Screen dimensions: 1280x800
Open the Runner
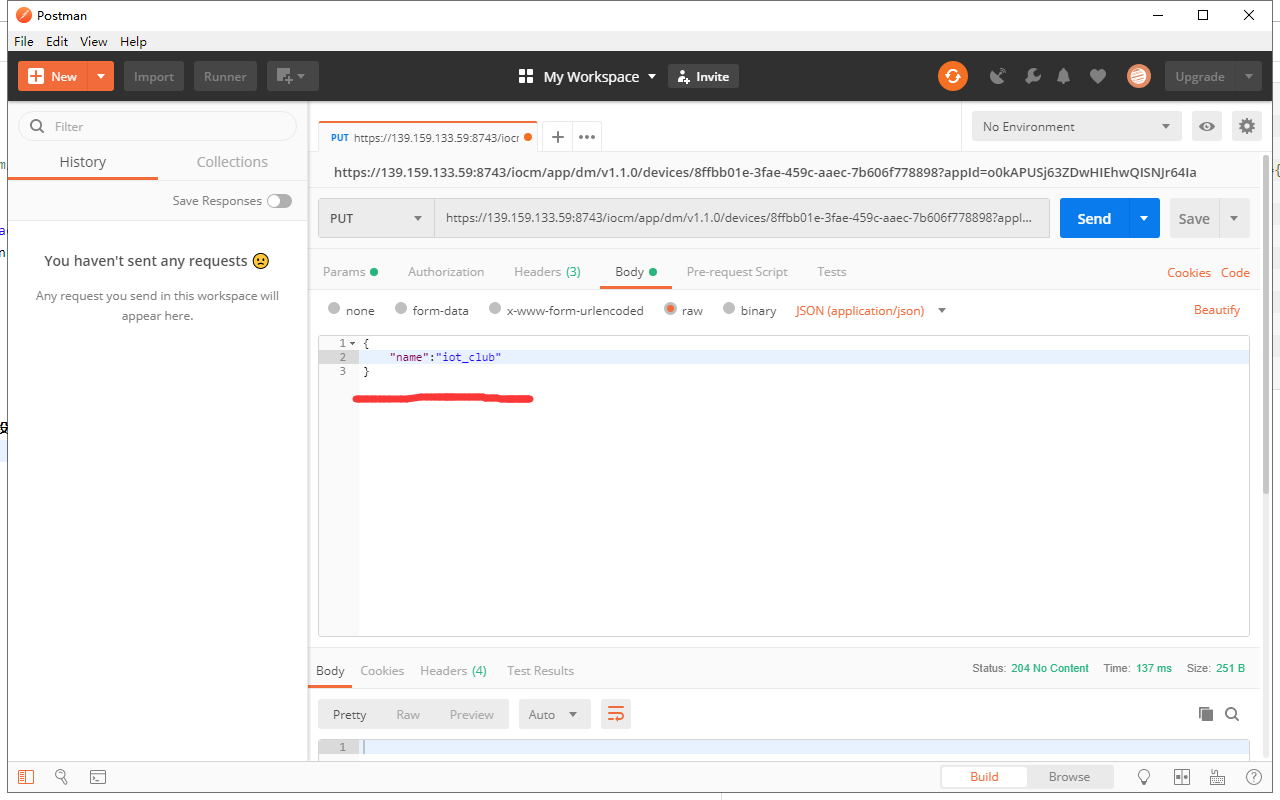click(226, 76)
